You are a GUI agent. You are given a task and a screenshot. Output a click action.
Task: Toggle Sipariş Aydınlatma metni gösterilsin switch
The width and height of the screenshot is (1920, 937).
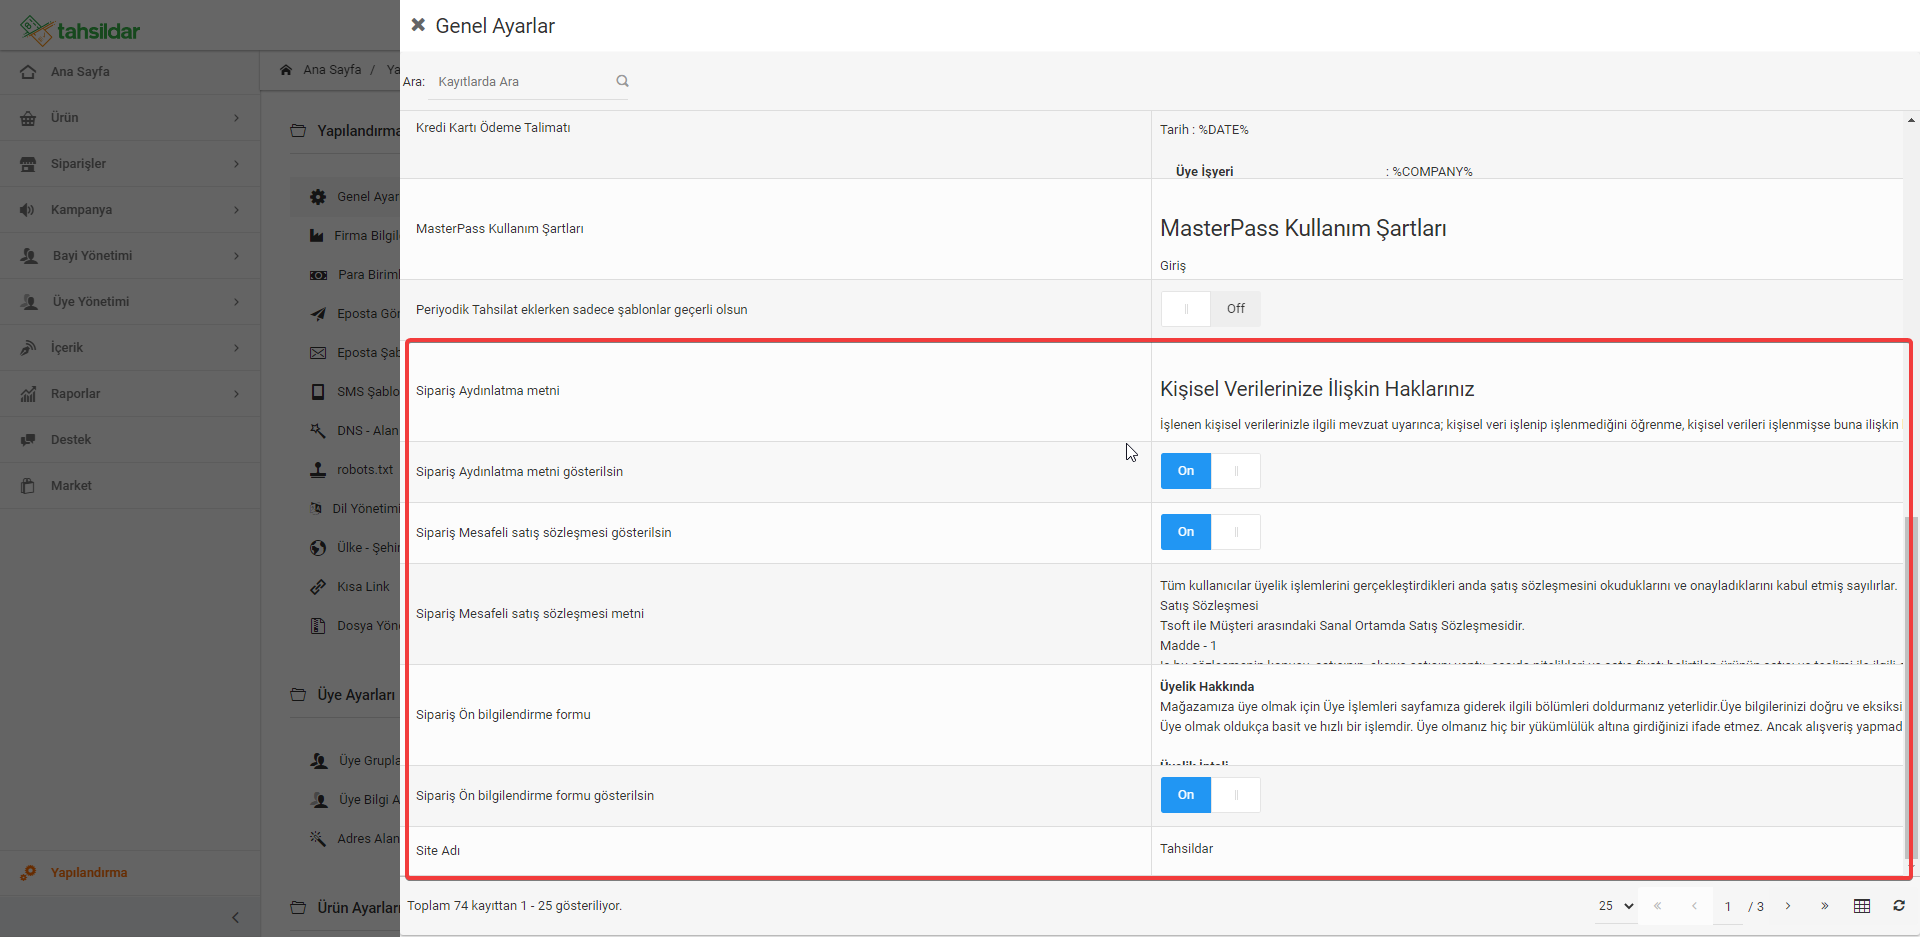coord(1210,471)
